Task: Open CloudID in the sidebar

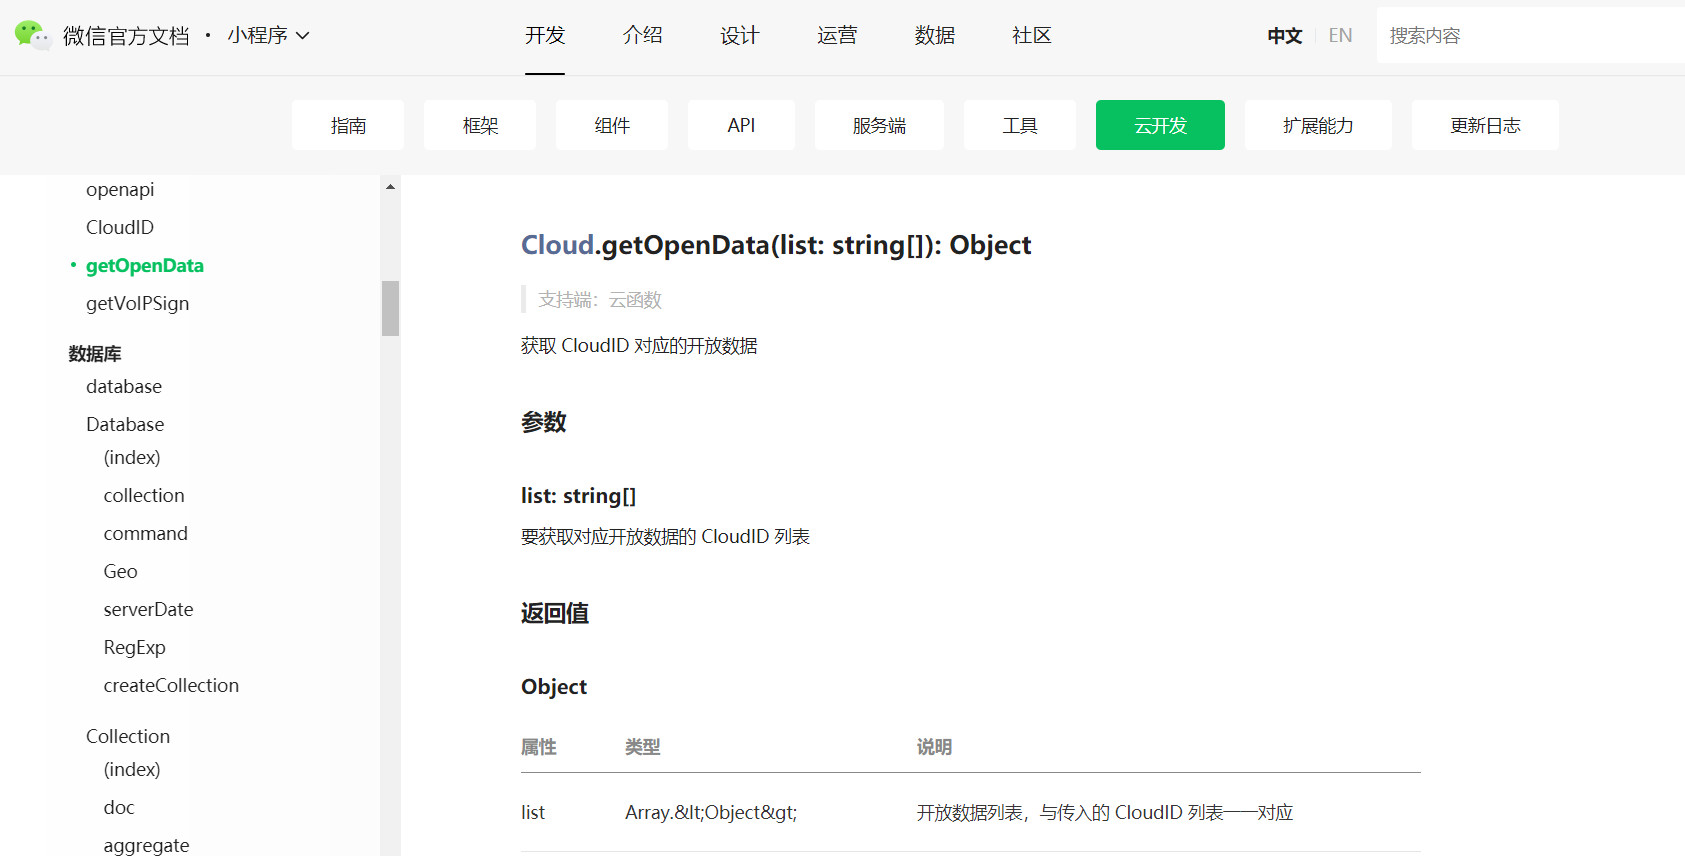Action: [x=120, y=227]
